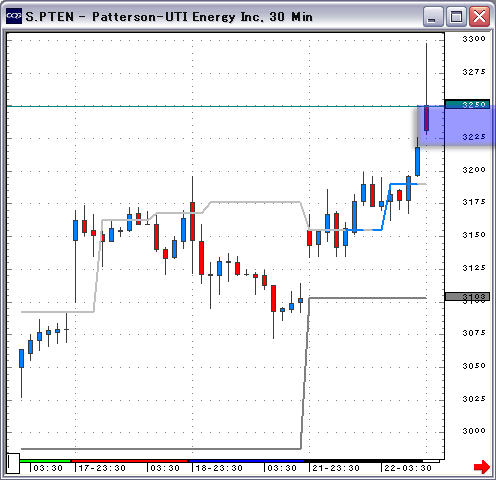
Task: Select the 3250 price marker label
Action: pyautogui.click(x=467, y=104)
